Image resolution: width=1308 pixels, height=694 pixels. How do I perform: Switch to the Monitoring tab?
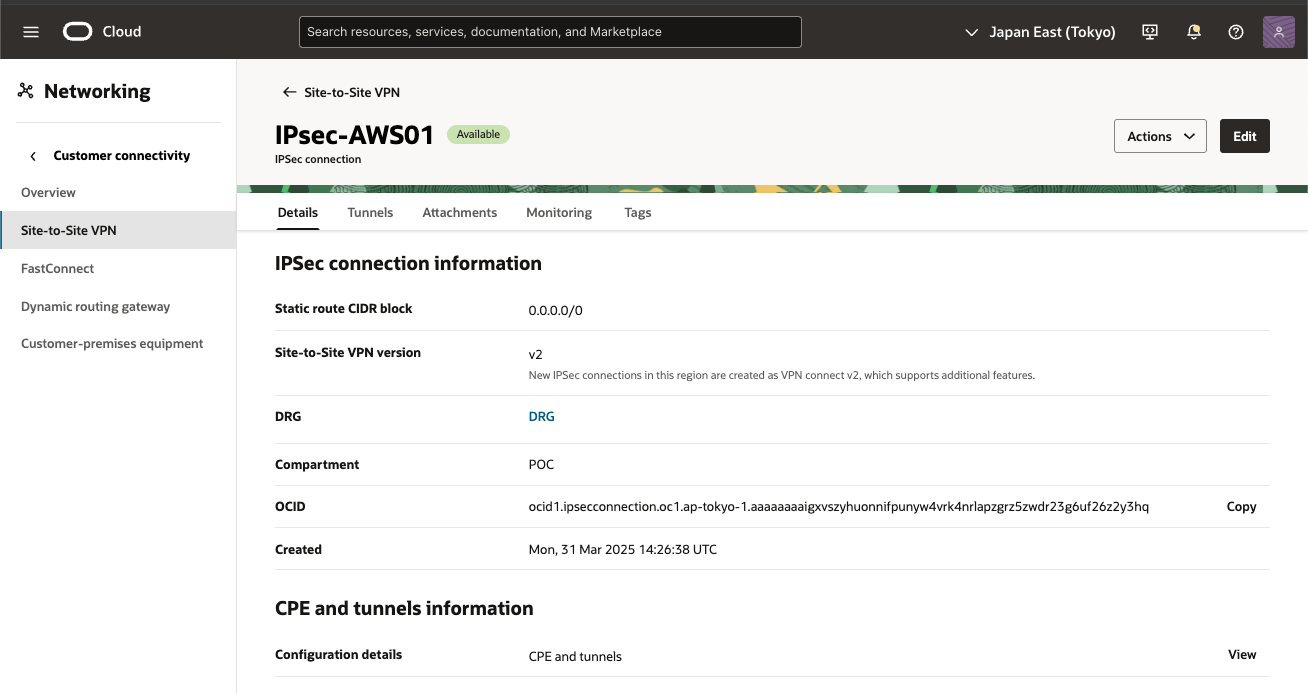click(x=559, y=212)
